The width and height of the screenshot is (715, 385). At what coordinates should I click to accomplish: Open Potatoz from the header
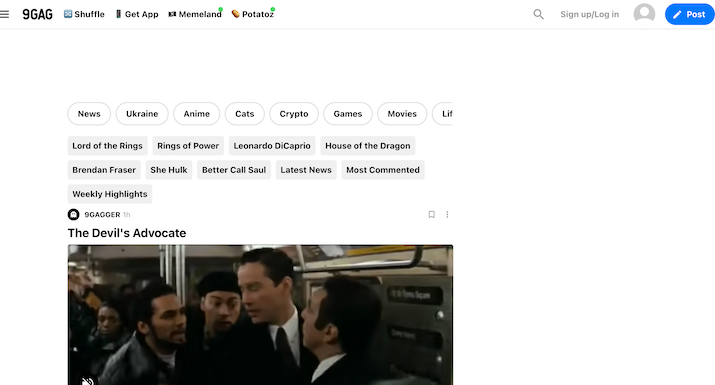coord(253,14)
